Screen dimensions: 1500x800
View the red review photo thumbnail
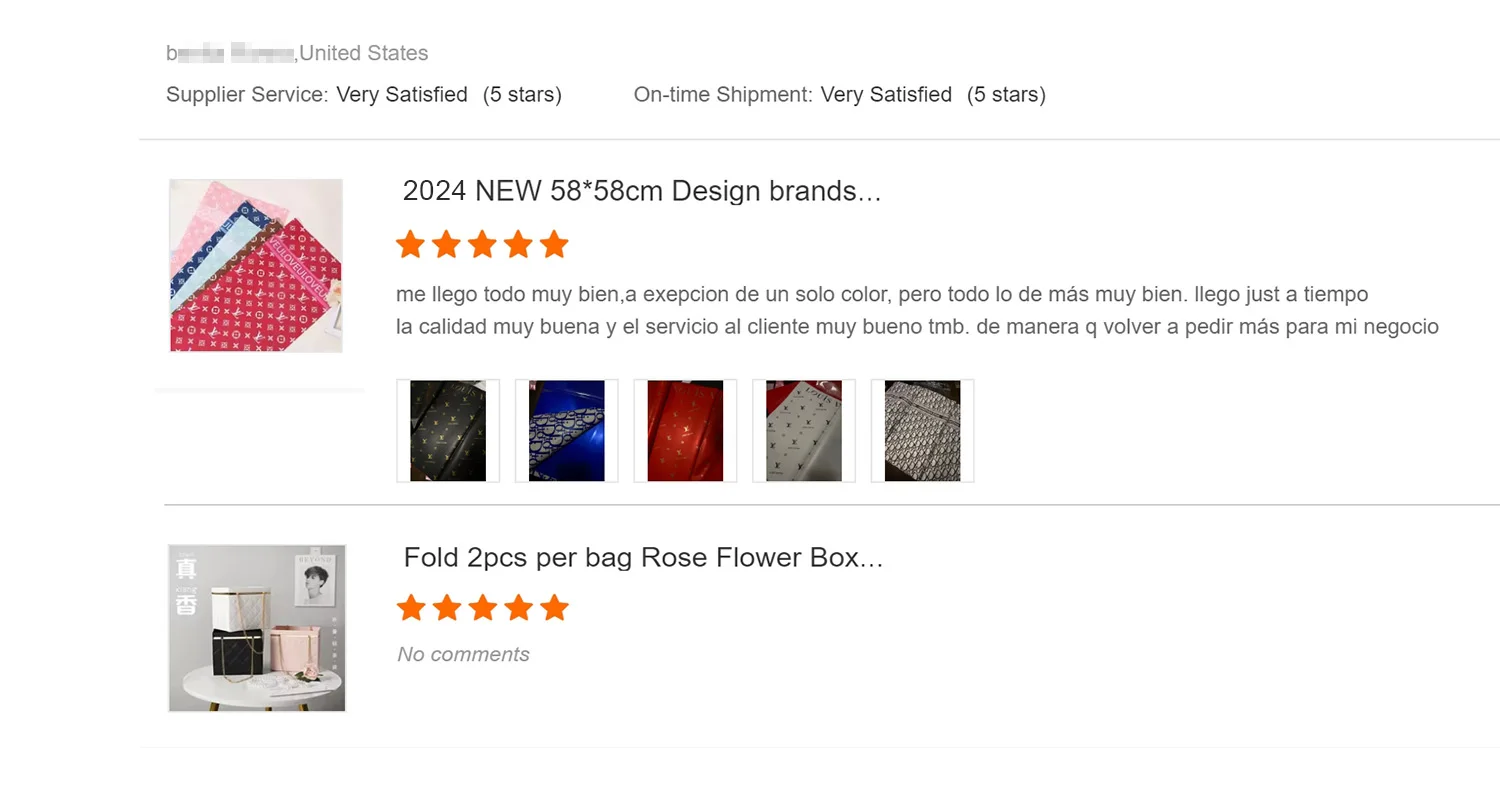coord(685,431)
